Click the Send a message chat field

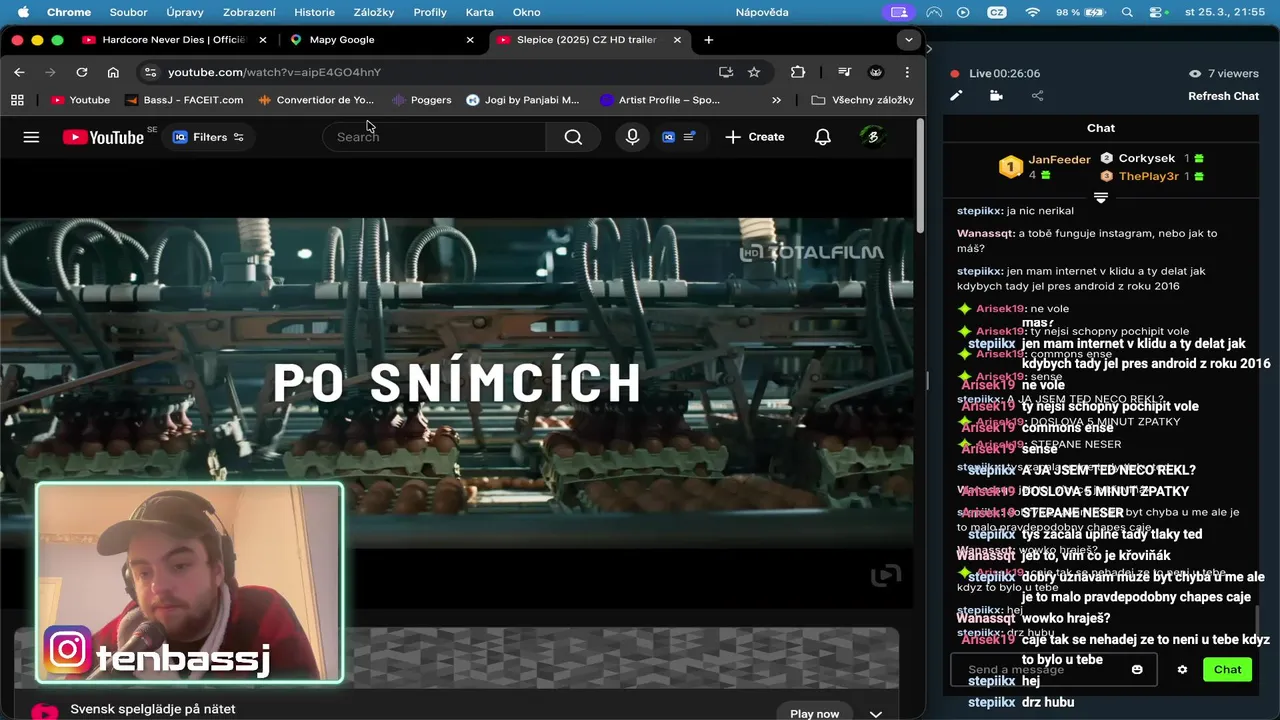(x=1053, y=669)
